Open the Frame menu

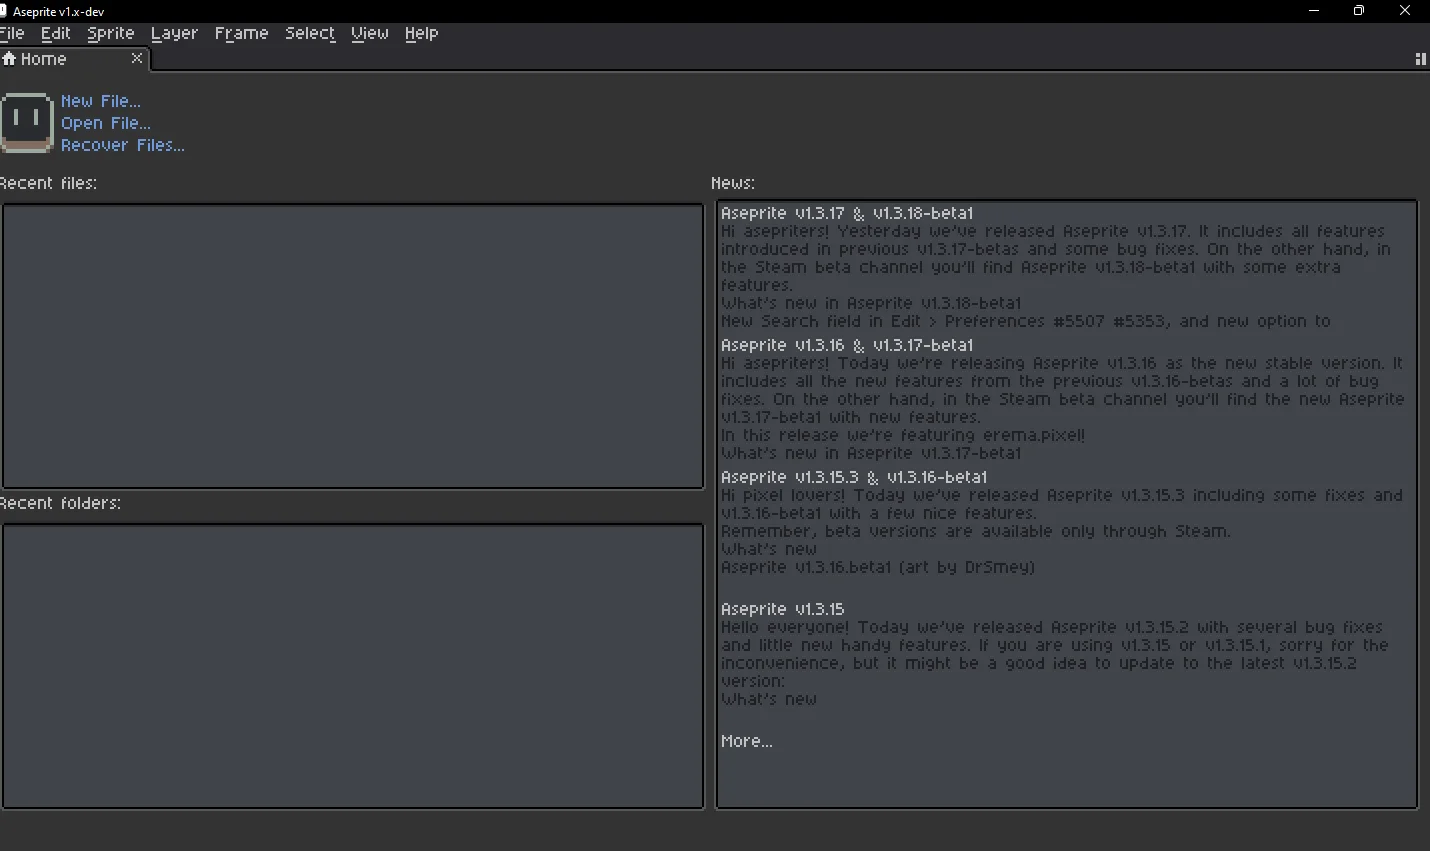(242, 33)
